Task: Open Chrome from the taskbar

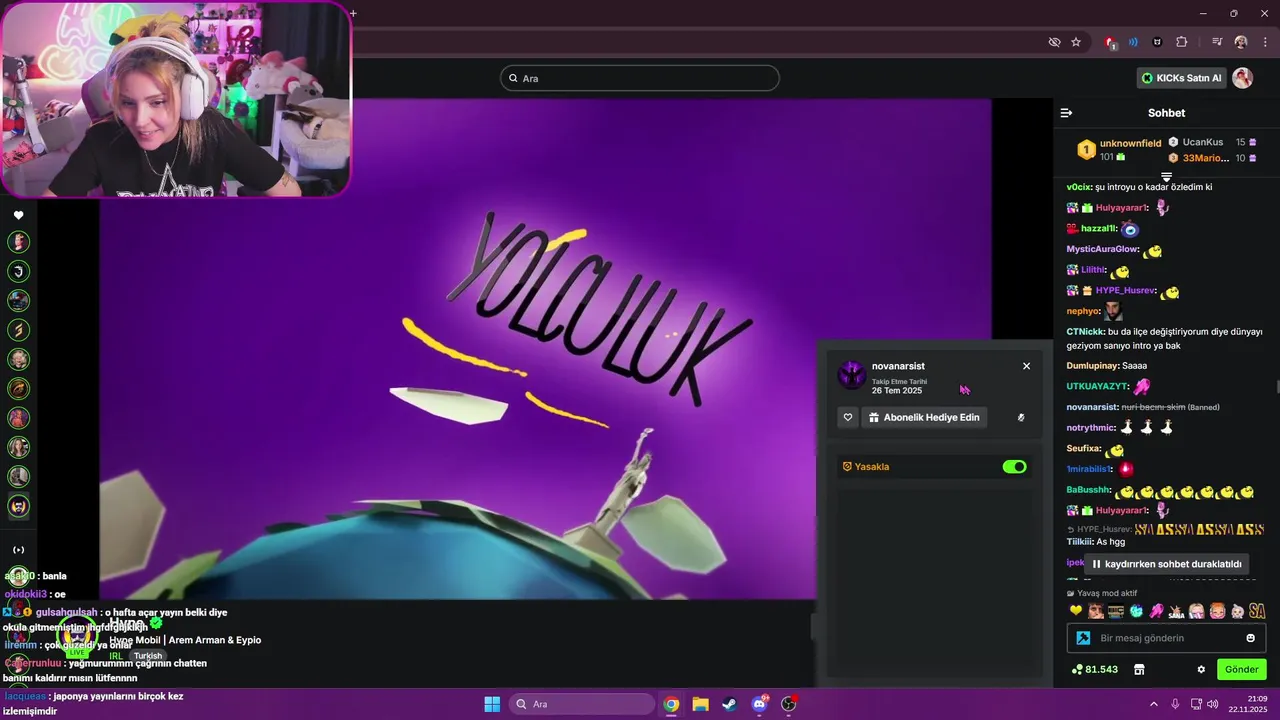Action: pyautogui.click(x=671, y=704)
